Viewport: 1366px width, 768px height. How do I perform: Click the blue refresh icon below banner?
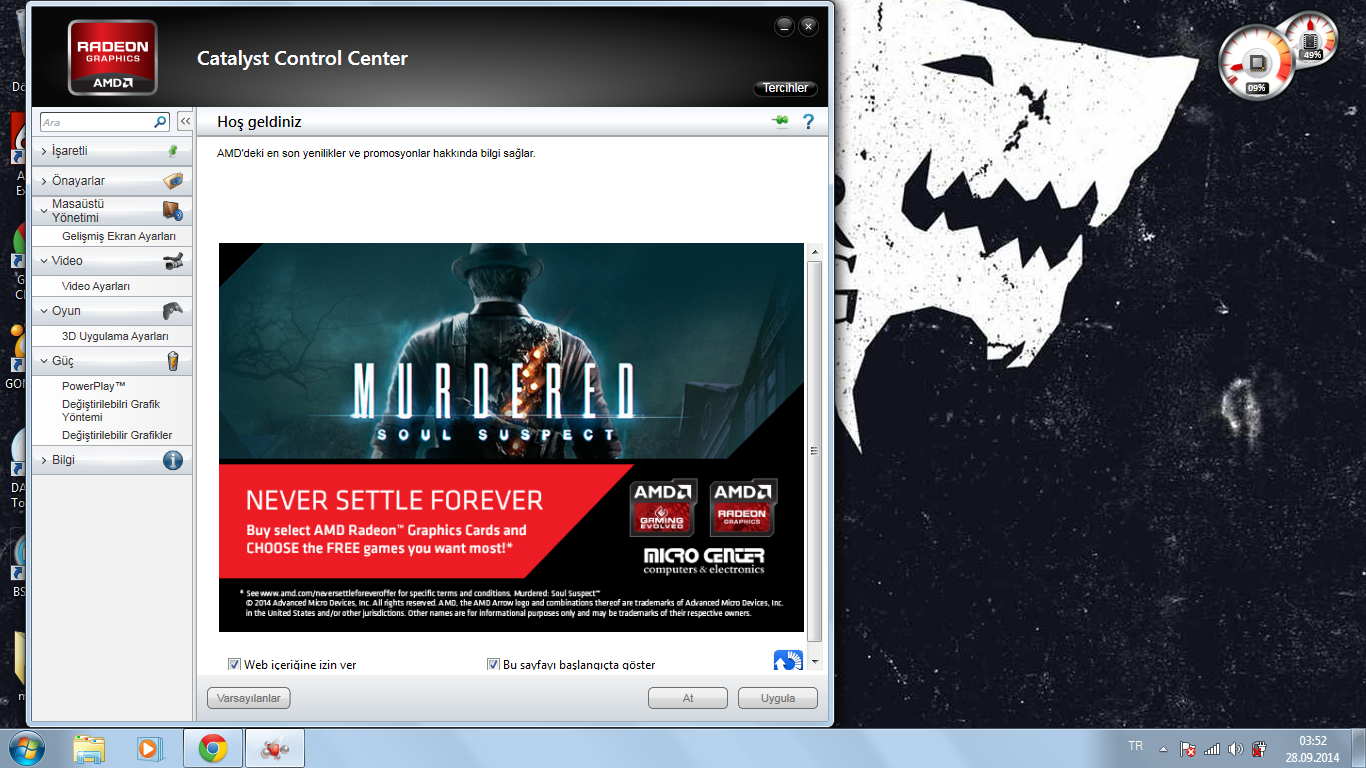(x=788, y=662)
